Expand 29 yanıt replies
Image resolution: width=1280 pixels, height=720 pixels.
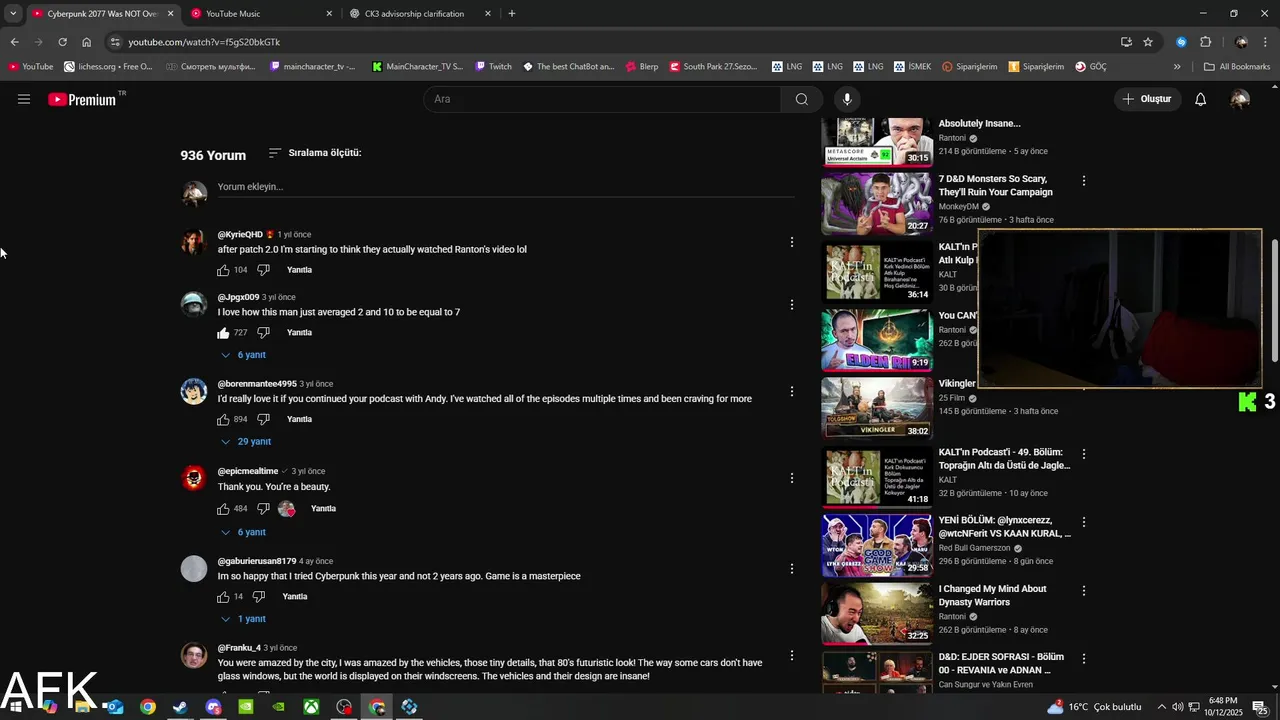tap(246, 442)
